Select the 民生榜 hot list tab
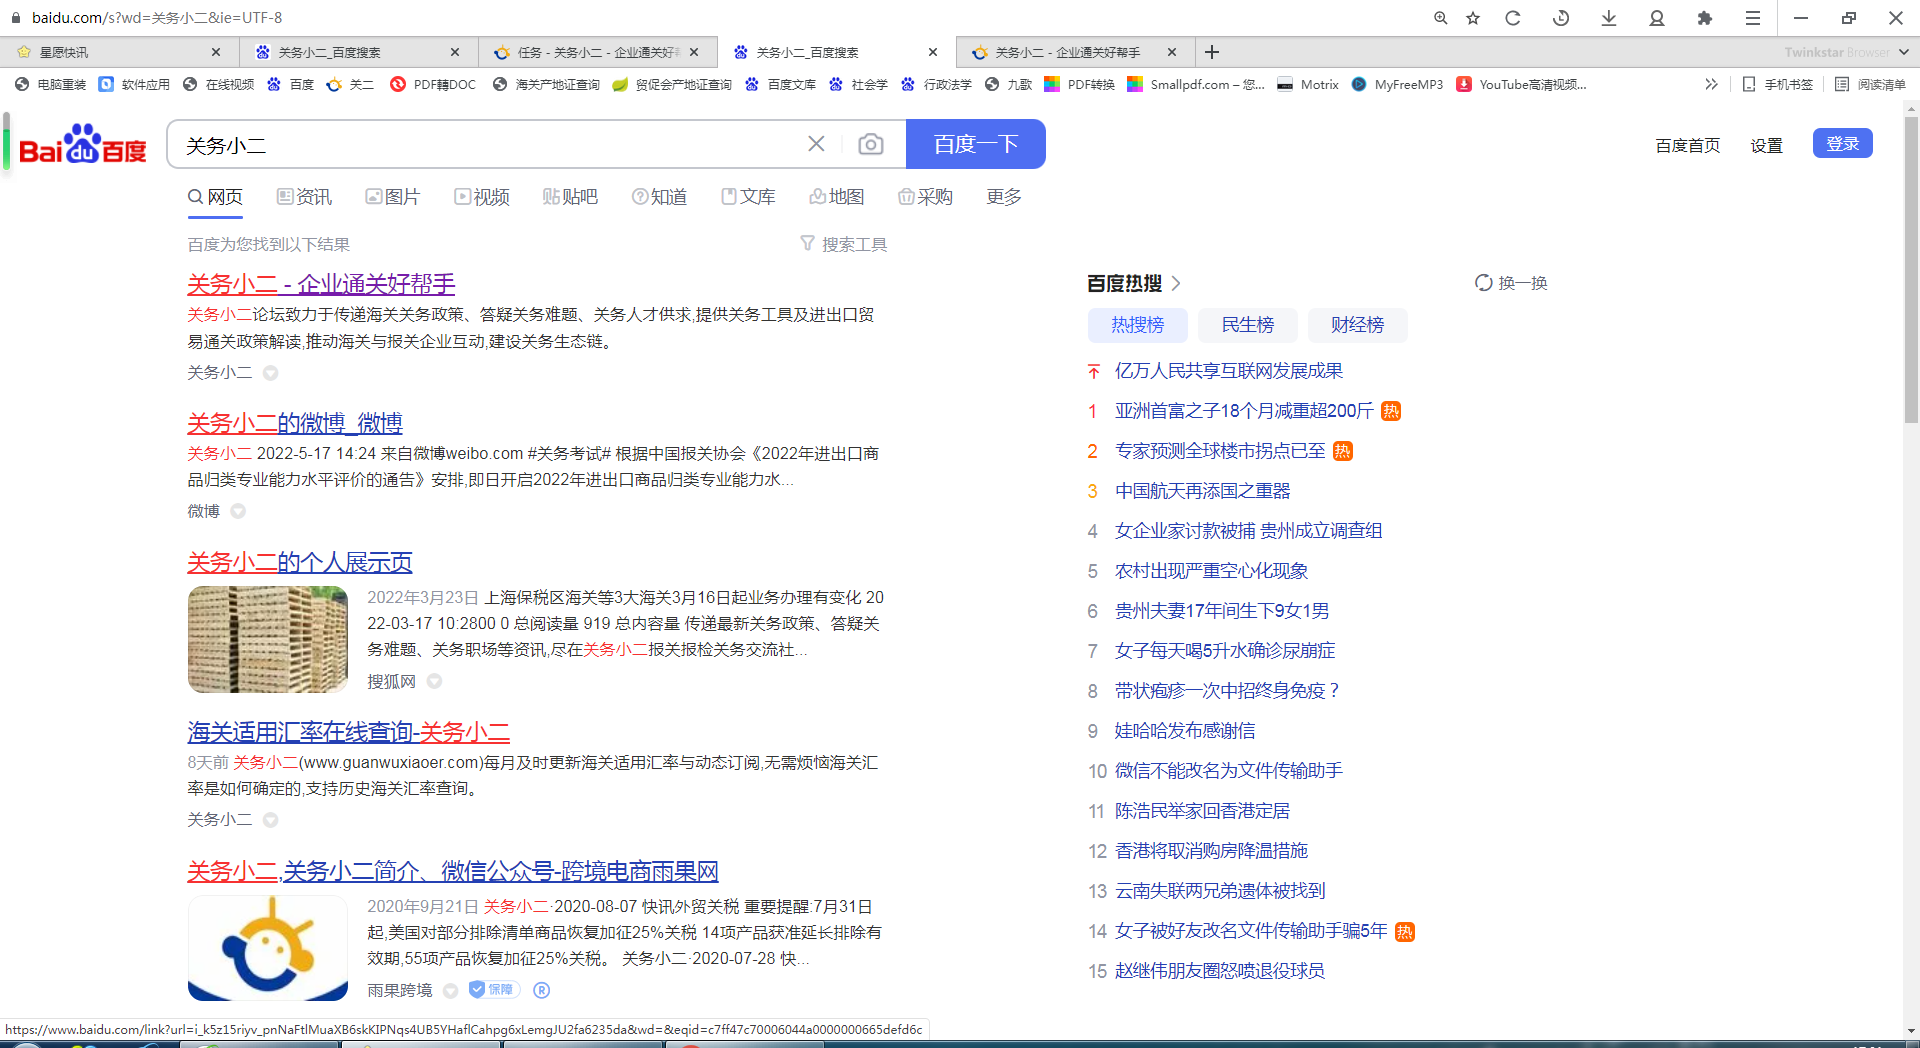The width and height of the screenshot is (1920, 1048). [1248, 325]
